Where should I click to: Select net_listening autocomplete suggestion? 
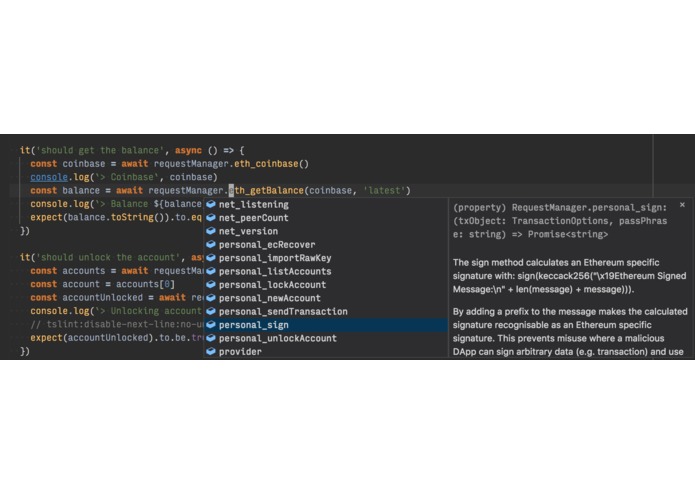click(326, 204)
